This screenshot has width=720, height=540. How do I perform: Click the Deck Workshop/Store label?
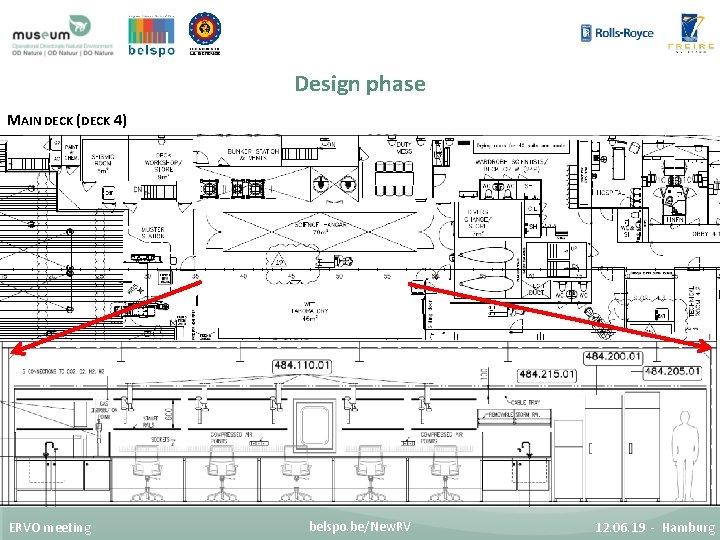[x=163, y=166]
